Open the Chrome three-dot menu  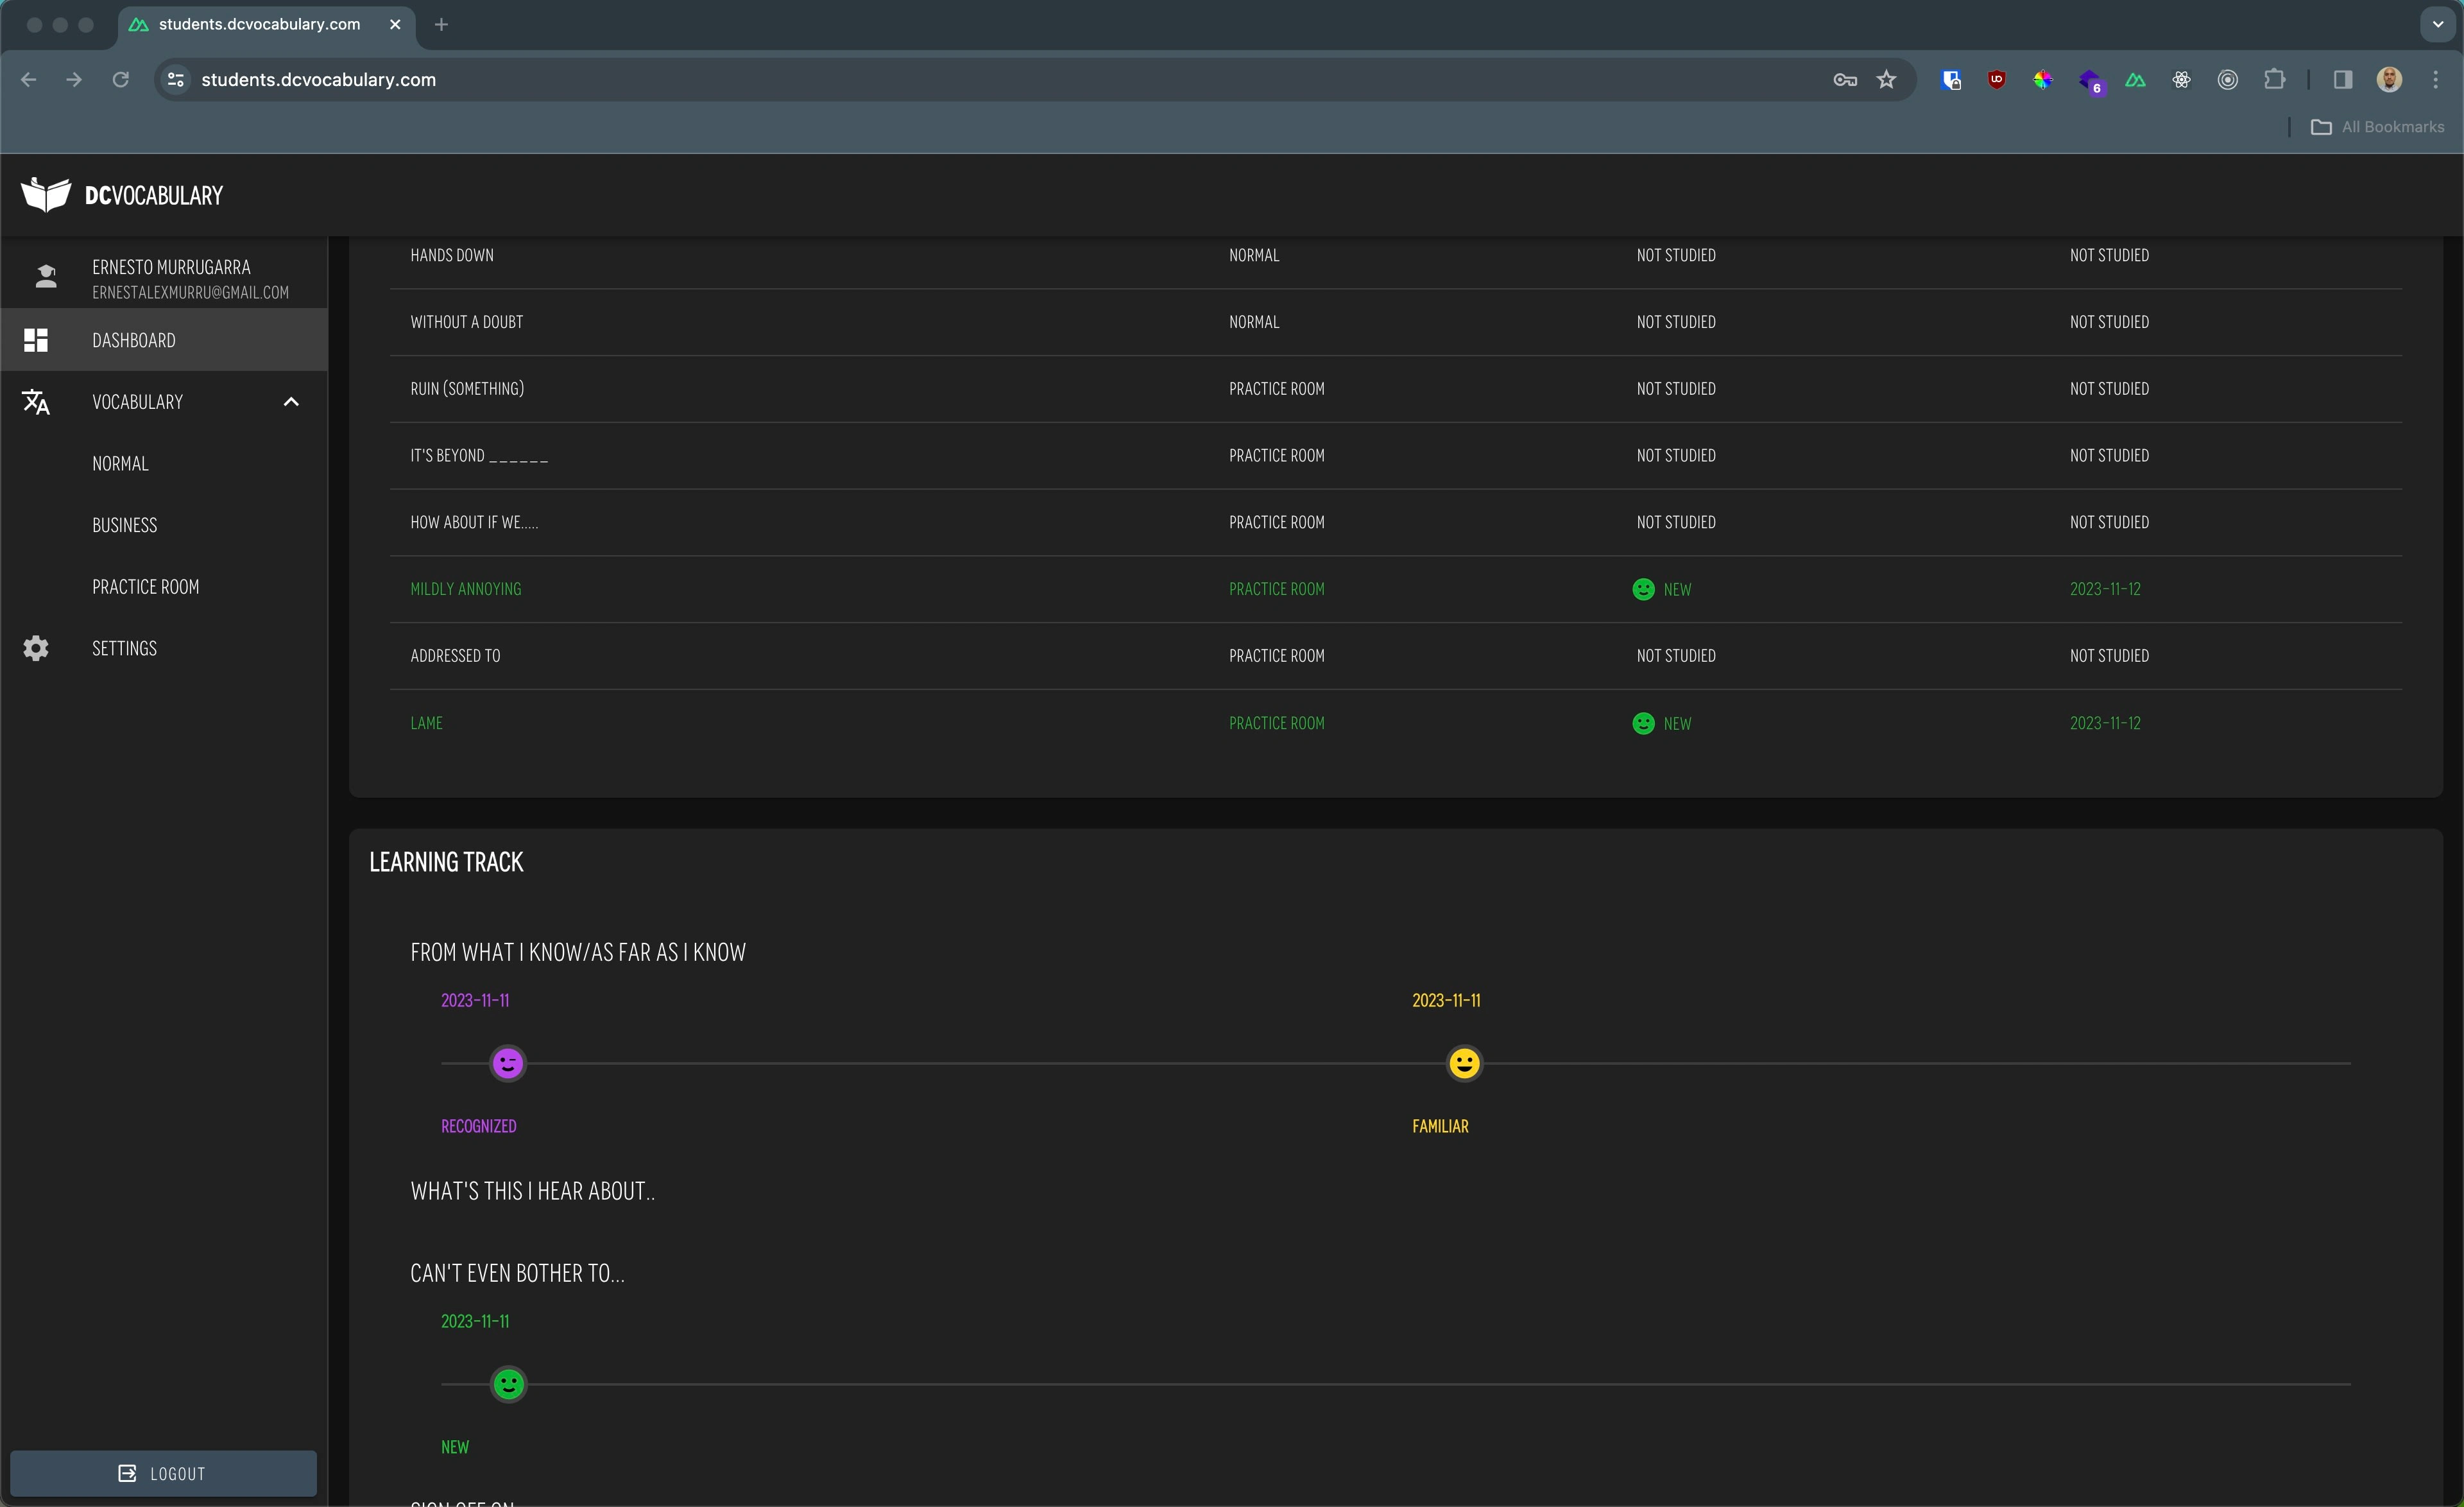[2435, 80]
